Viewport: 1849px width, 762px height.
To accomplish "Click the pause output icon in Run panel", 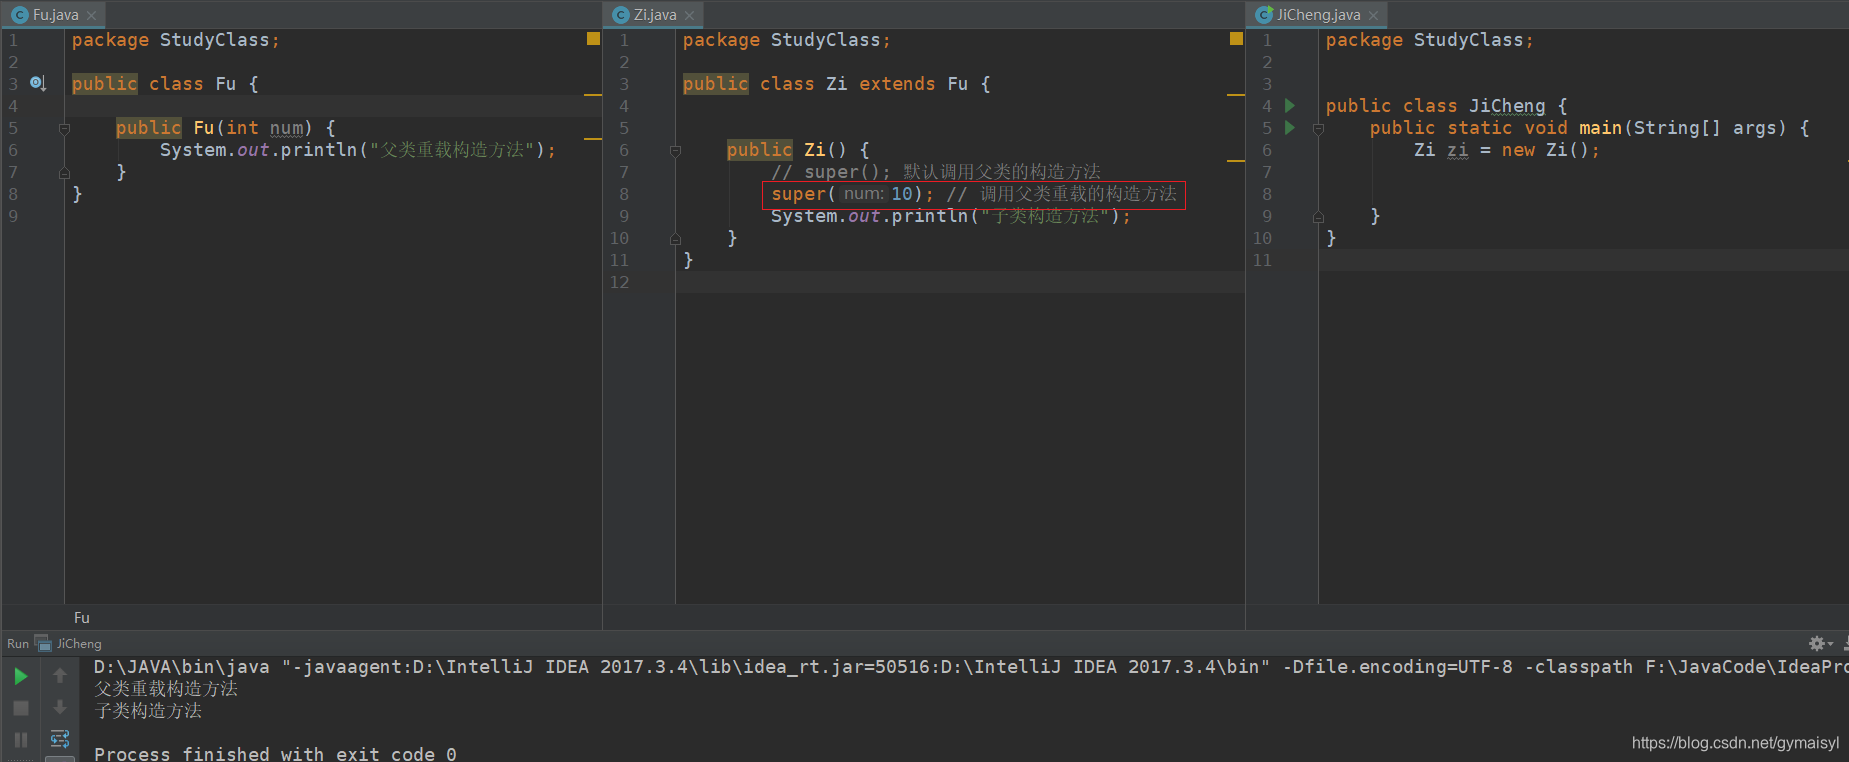I will (x=20, y=740).
